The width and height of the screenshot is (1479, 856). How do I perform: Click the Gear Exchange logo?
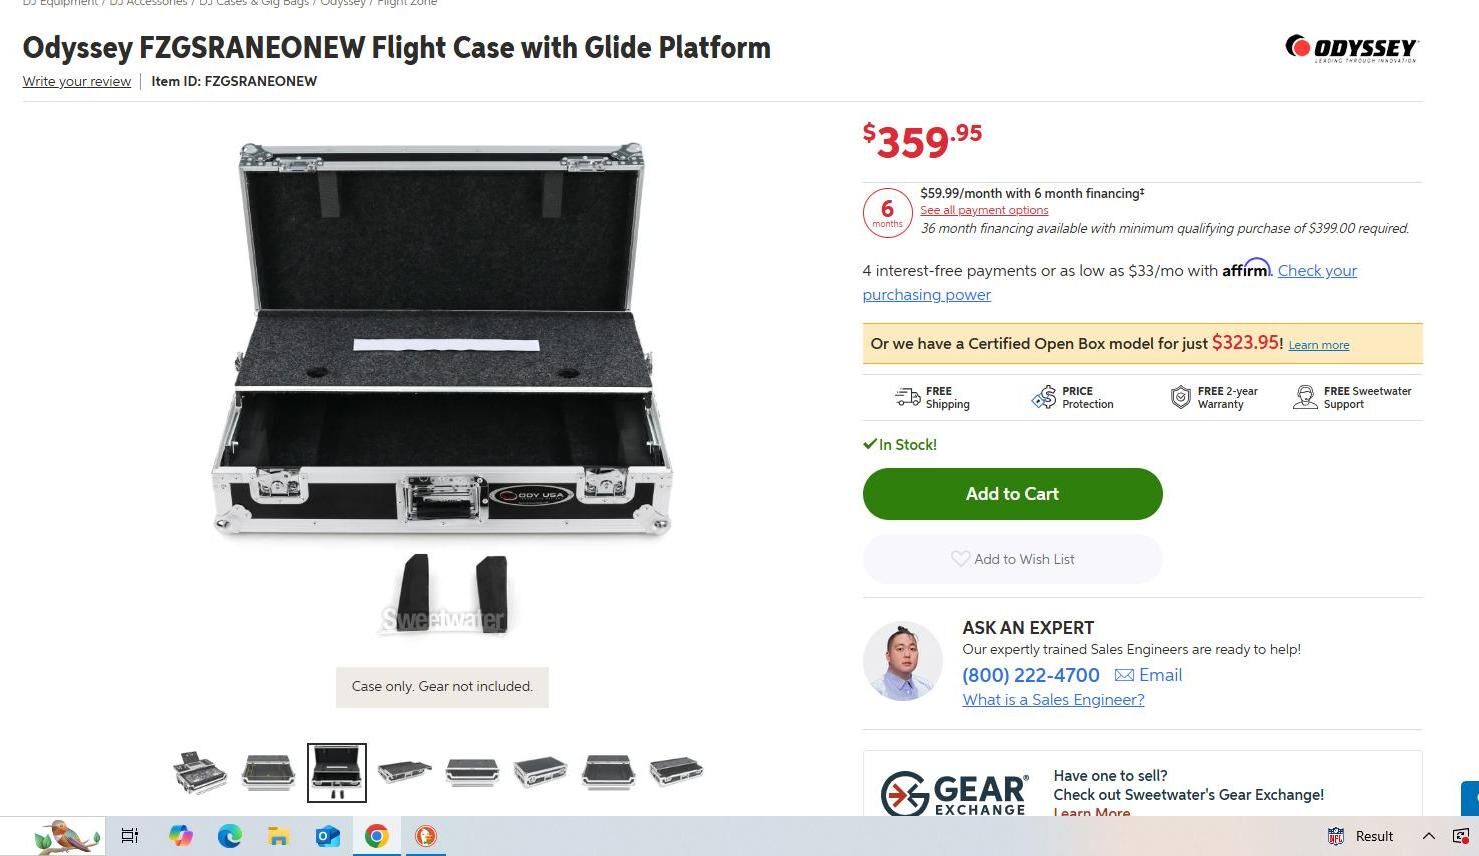coord(953,794)
